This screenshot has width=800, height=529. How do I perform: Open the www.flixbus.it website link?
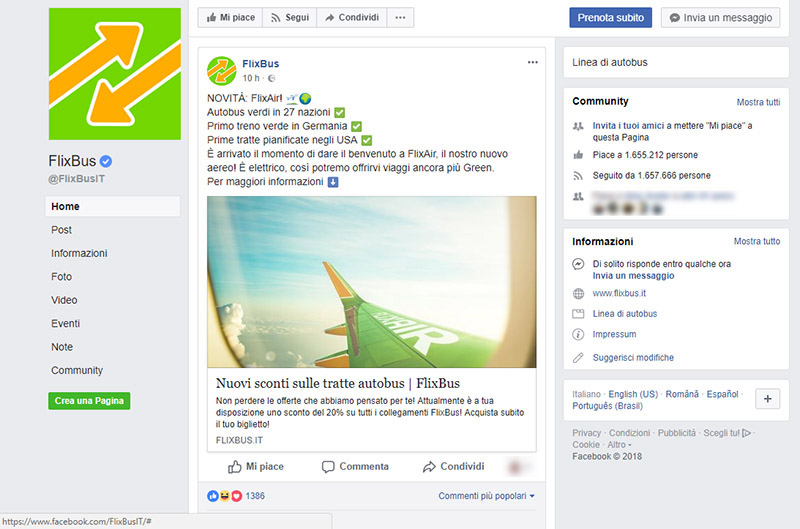[x=619, y=293]
